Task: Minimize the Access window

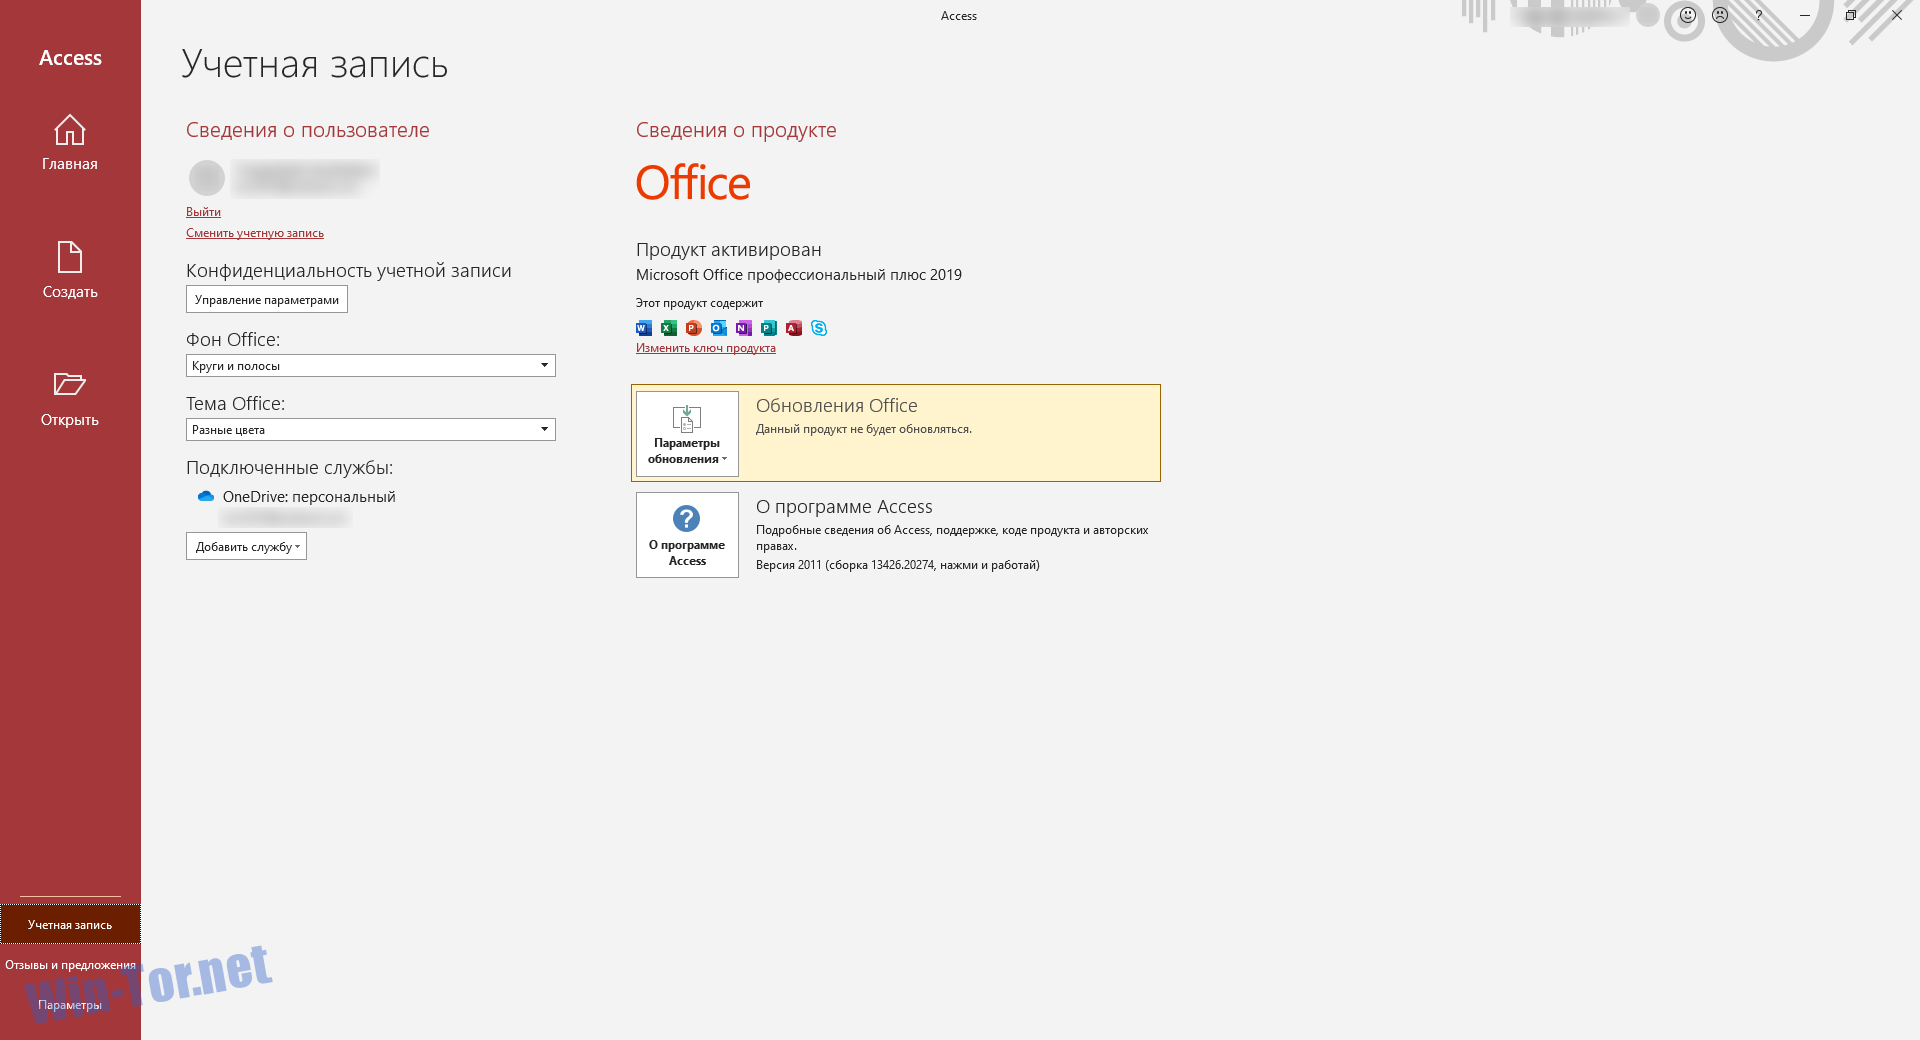Action: click(x=1805, y=15)
